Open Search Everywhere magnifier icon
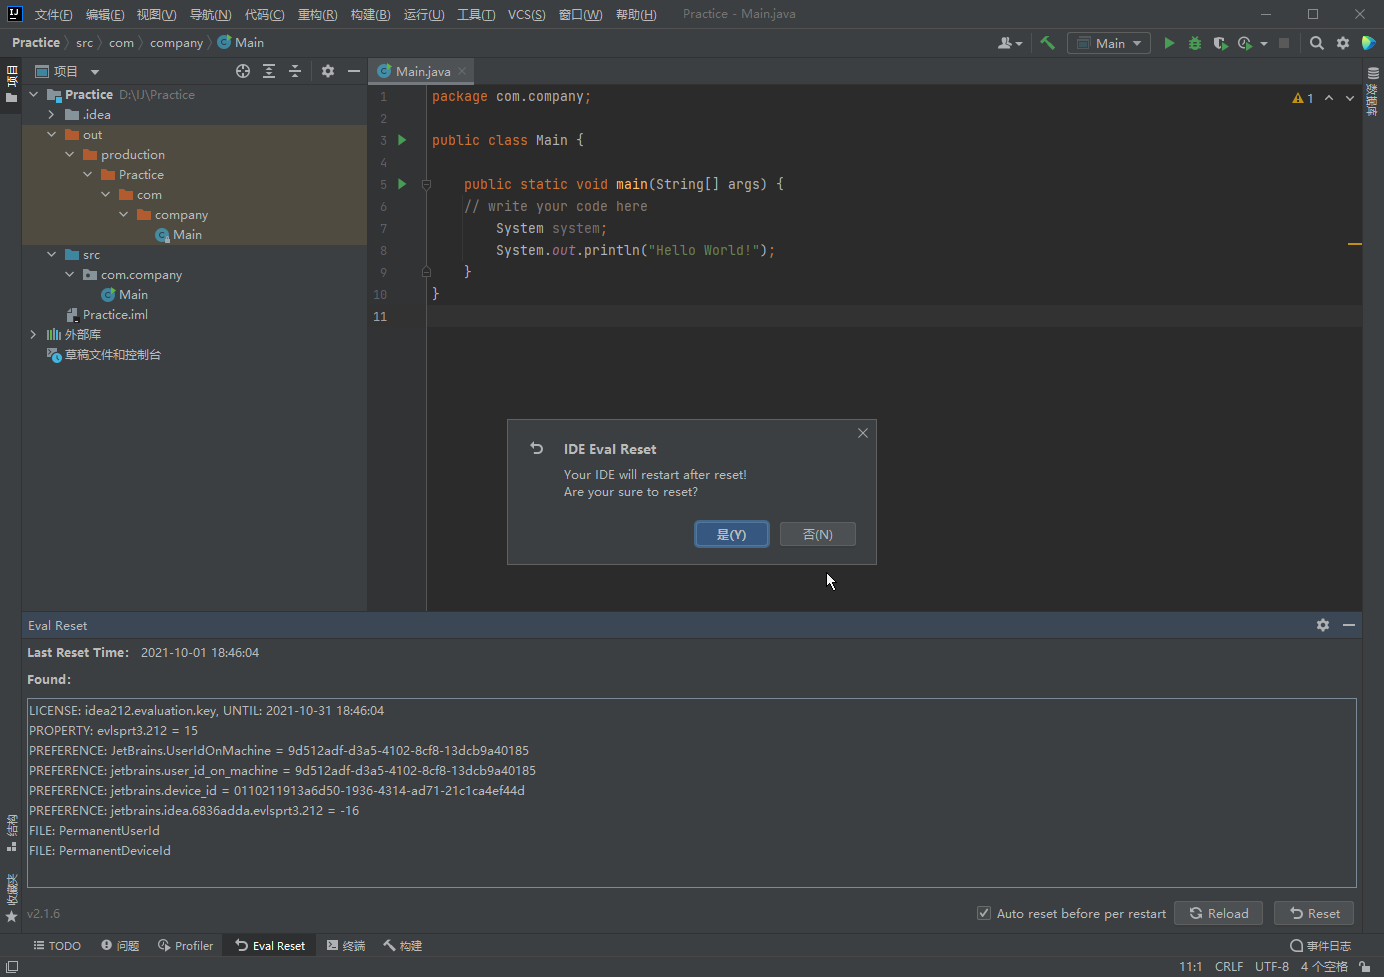The height and width of the screenshot is (977, 1384). pos(1317,43)
